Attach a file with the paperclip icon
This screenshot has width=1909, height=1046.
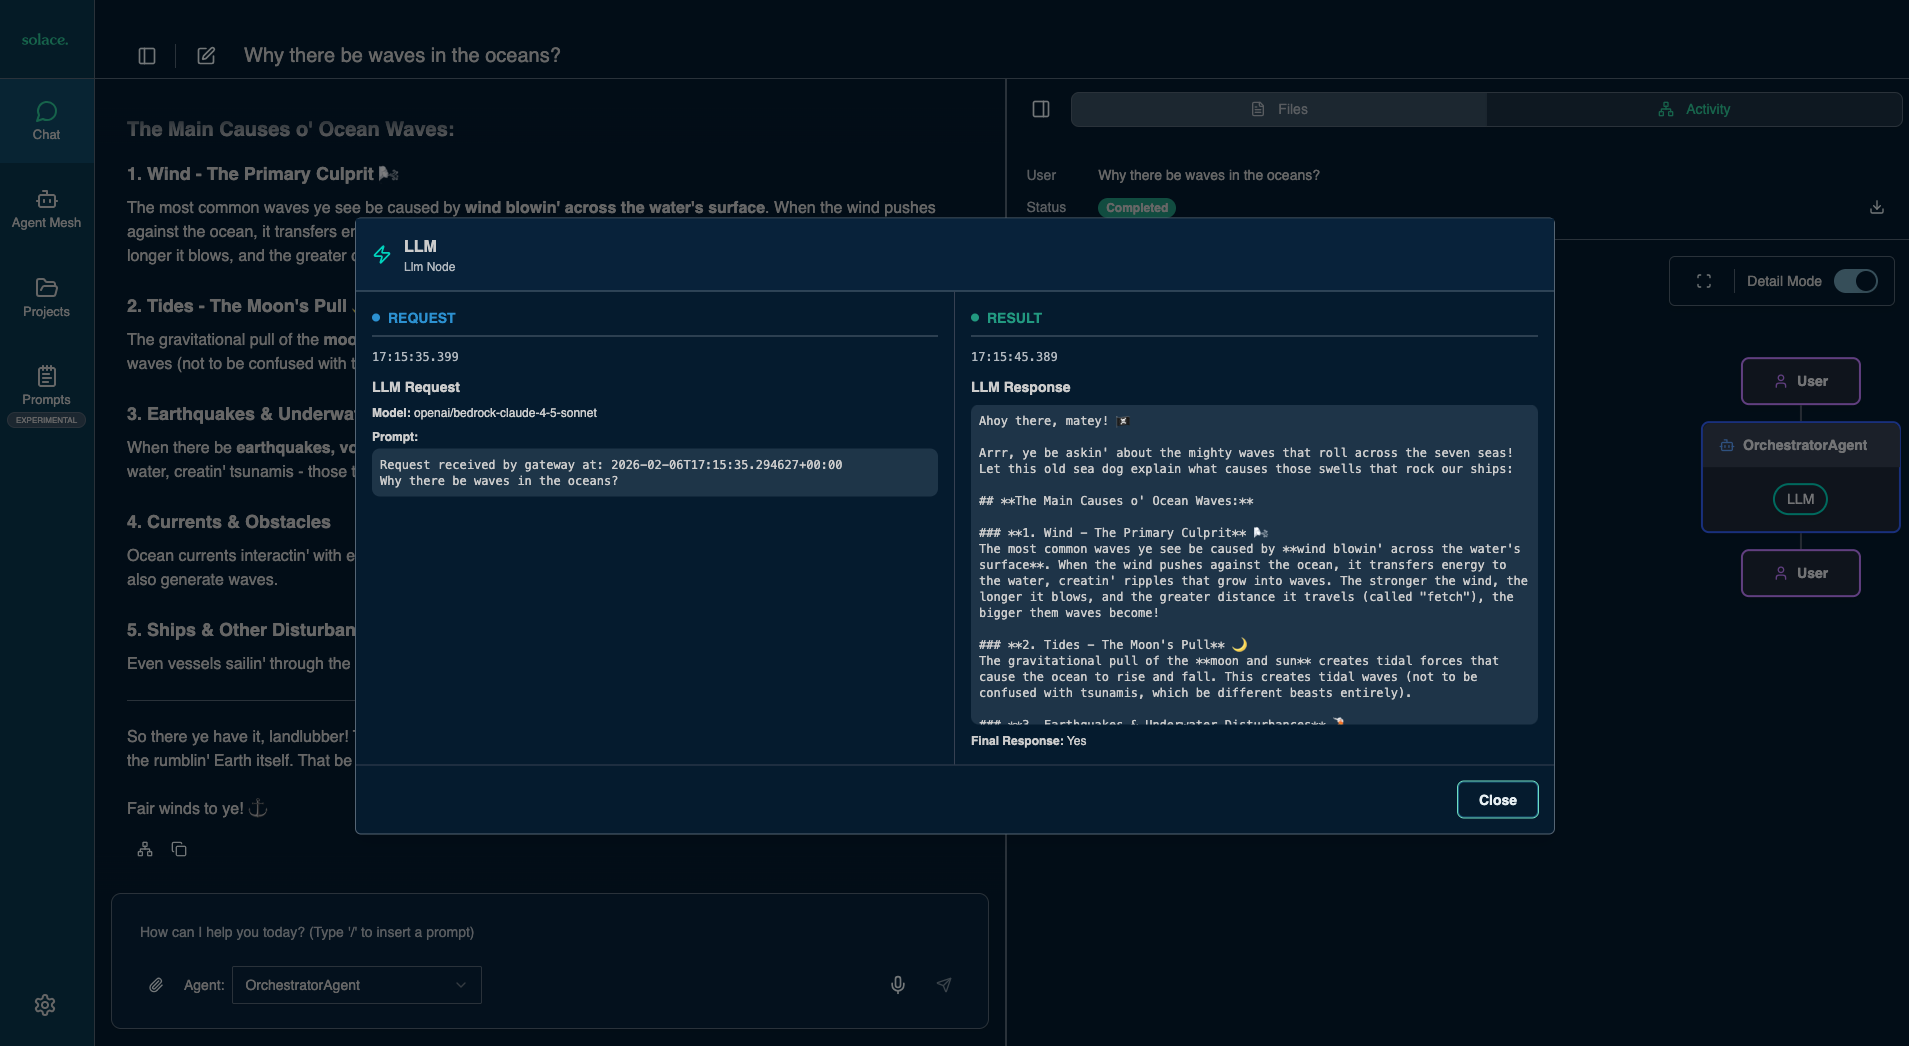click(156, 985)
